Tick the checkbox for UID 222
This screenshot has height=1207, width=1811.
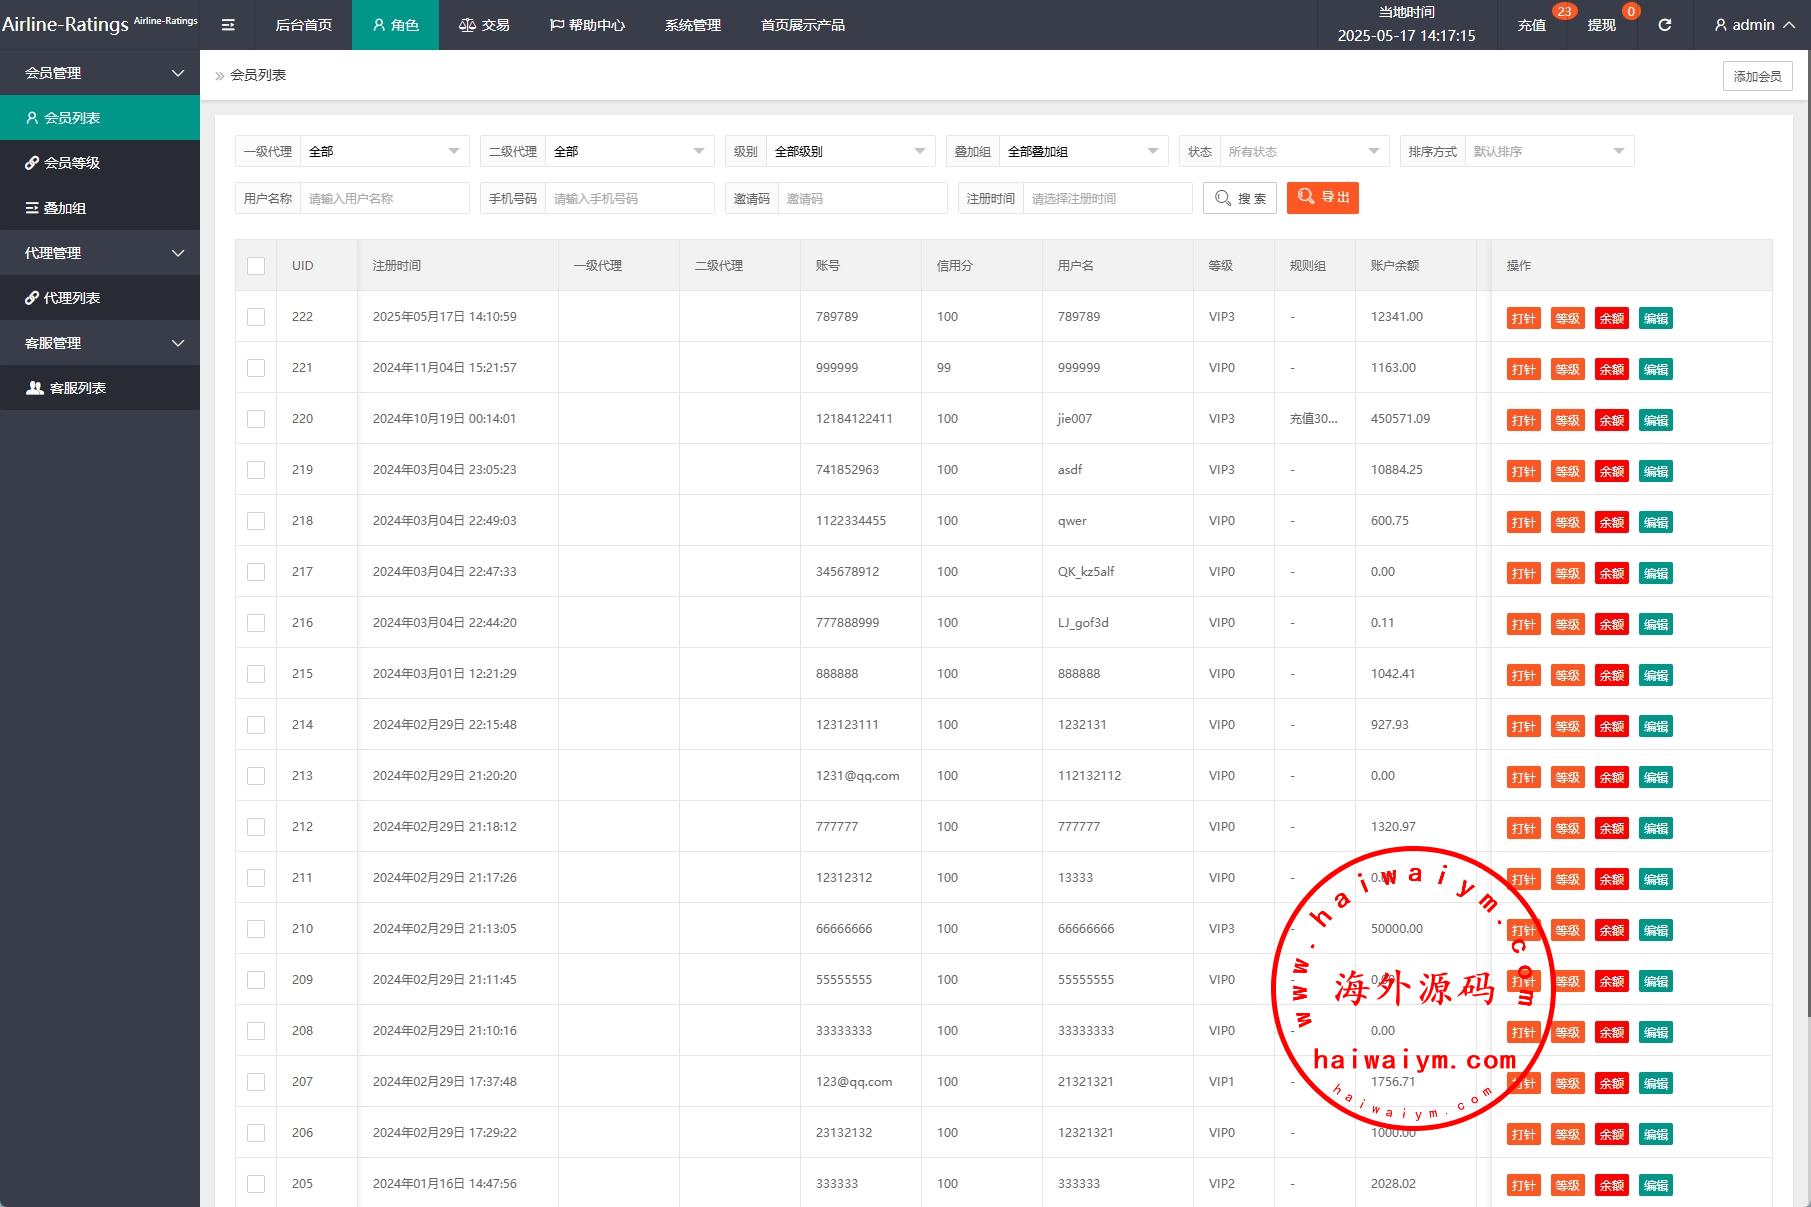tap(256, 317)
